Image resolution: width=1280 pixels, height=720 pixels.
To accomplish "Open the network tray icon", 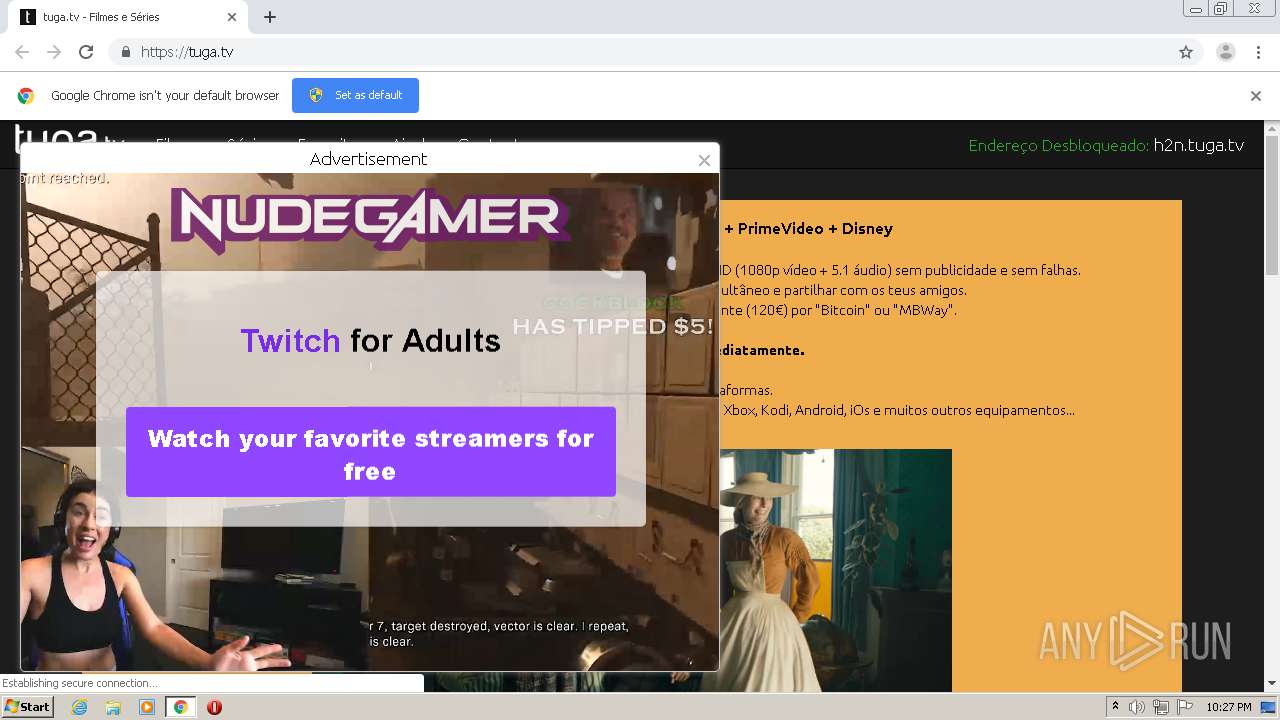I will tap(1161, 707).
